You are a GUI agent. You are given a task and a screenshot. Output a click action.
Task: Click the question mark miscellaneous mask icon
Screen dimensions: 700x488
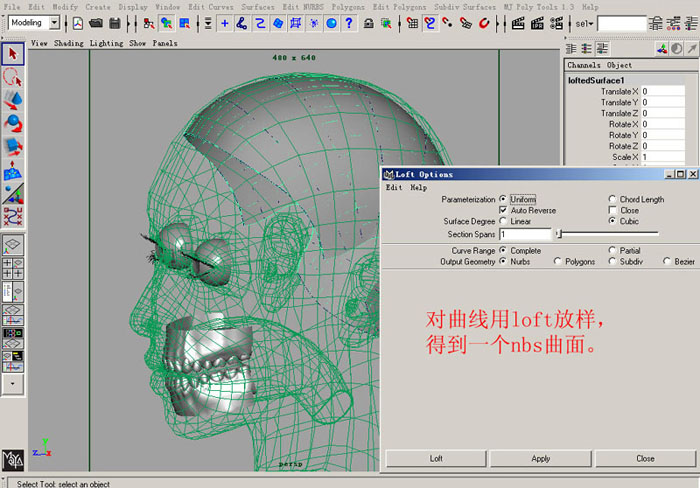pos(349,23)
